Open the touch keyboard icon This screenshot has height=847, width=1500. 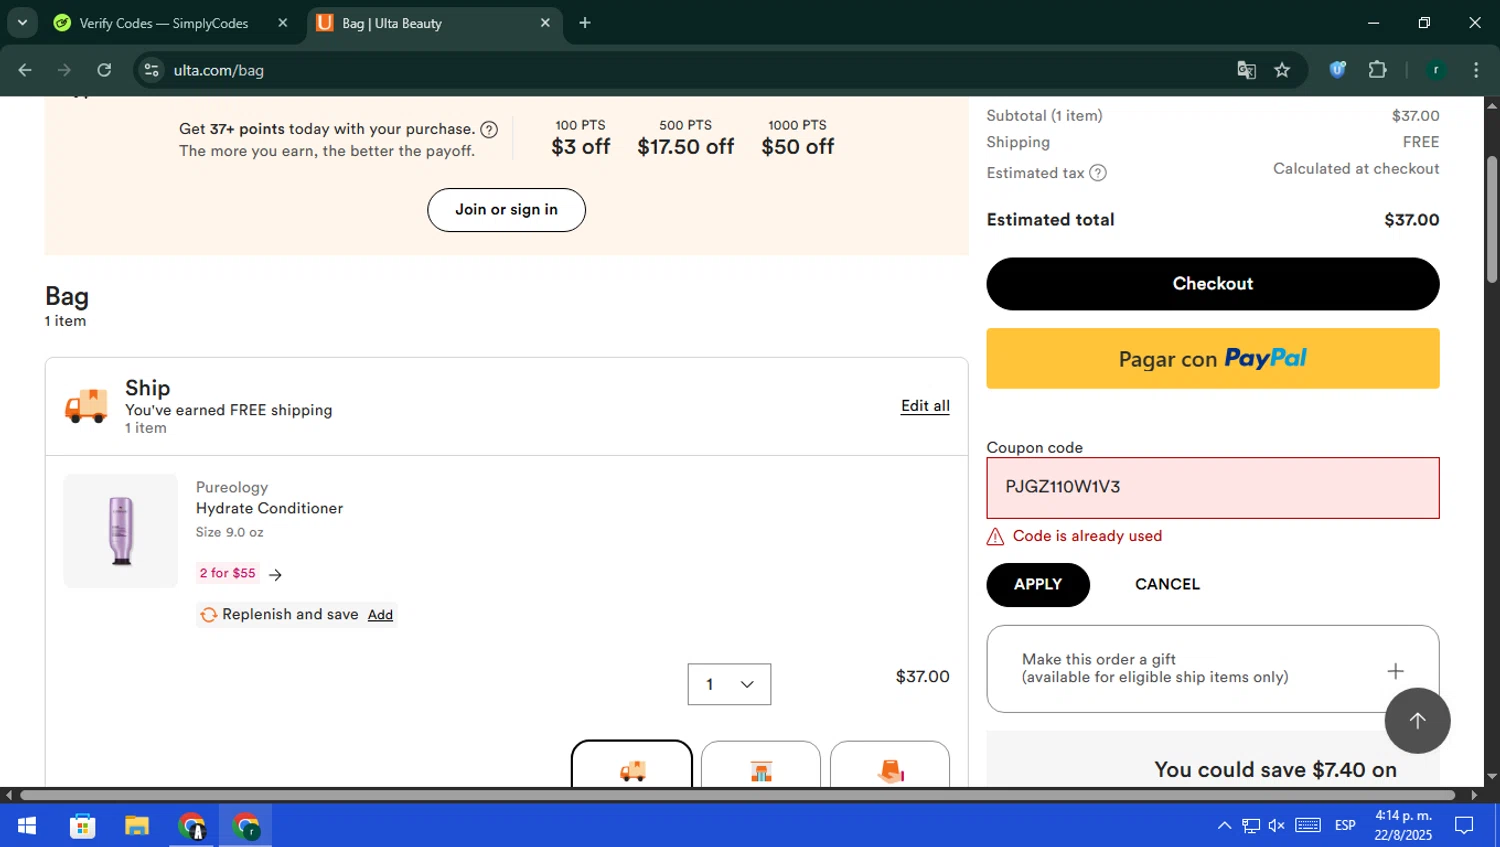1308,826
